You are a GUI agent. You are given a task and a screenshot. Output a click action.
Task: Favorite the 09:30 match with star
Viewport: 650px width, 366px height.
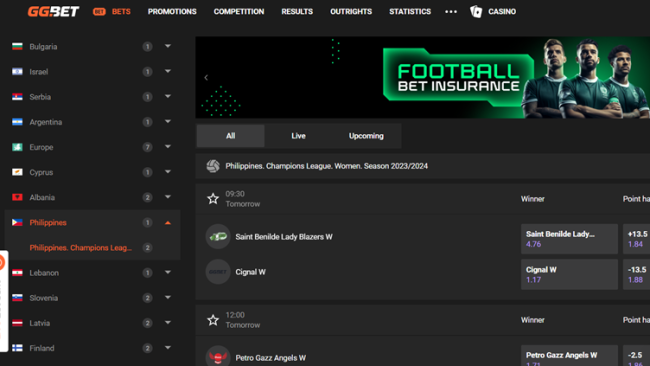pyautogui.click(x=213, y=199)
